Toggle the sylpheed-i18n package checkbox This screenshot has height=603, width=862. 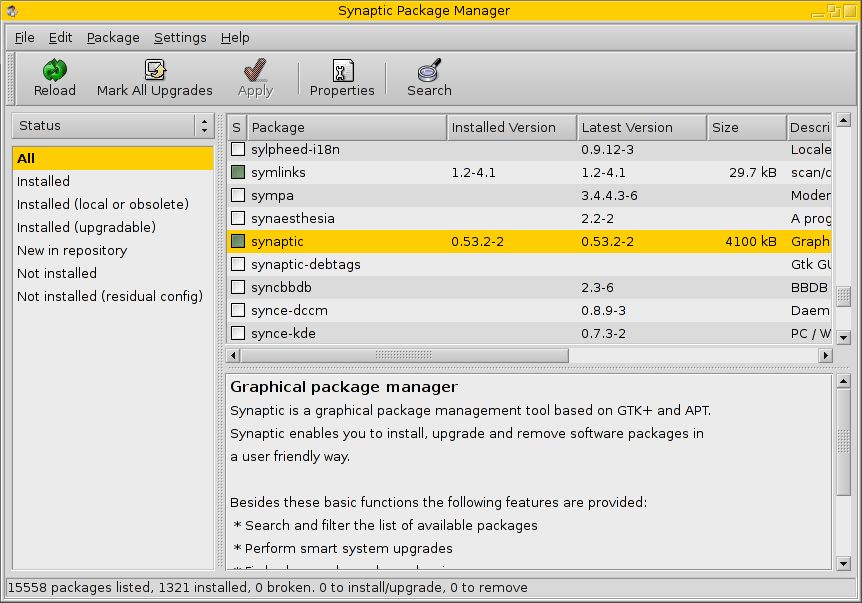pos(236,149)
